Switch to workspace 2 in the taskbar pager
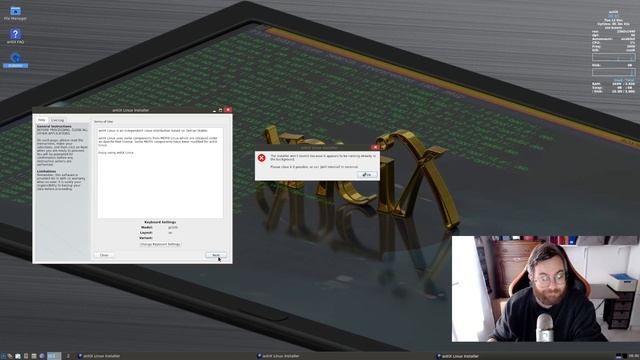The height and width of the screenshot is (360, 640). (x=68, y=356)
